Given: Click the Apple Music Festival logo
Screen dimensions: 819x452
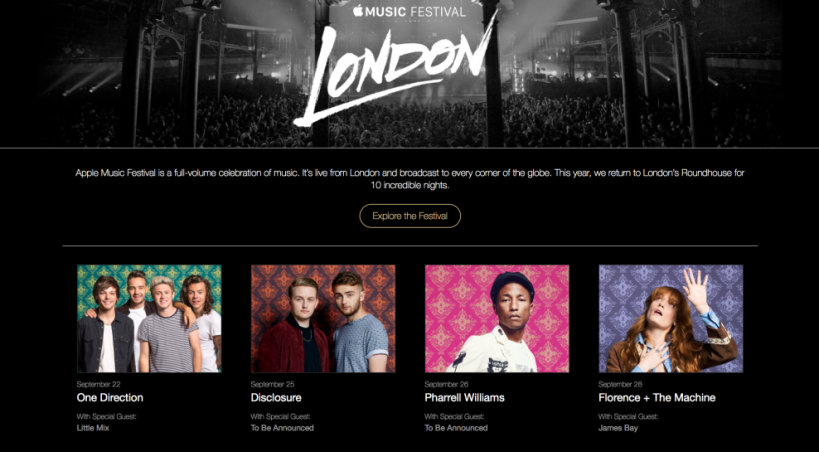Looking at the screenshot, I should [x=408, y=12].
